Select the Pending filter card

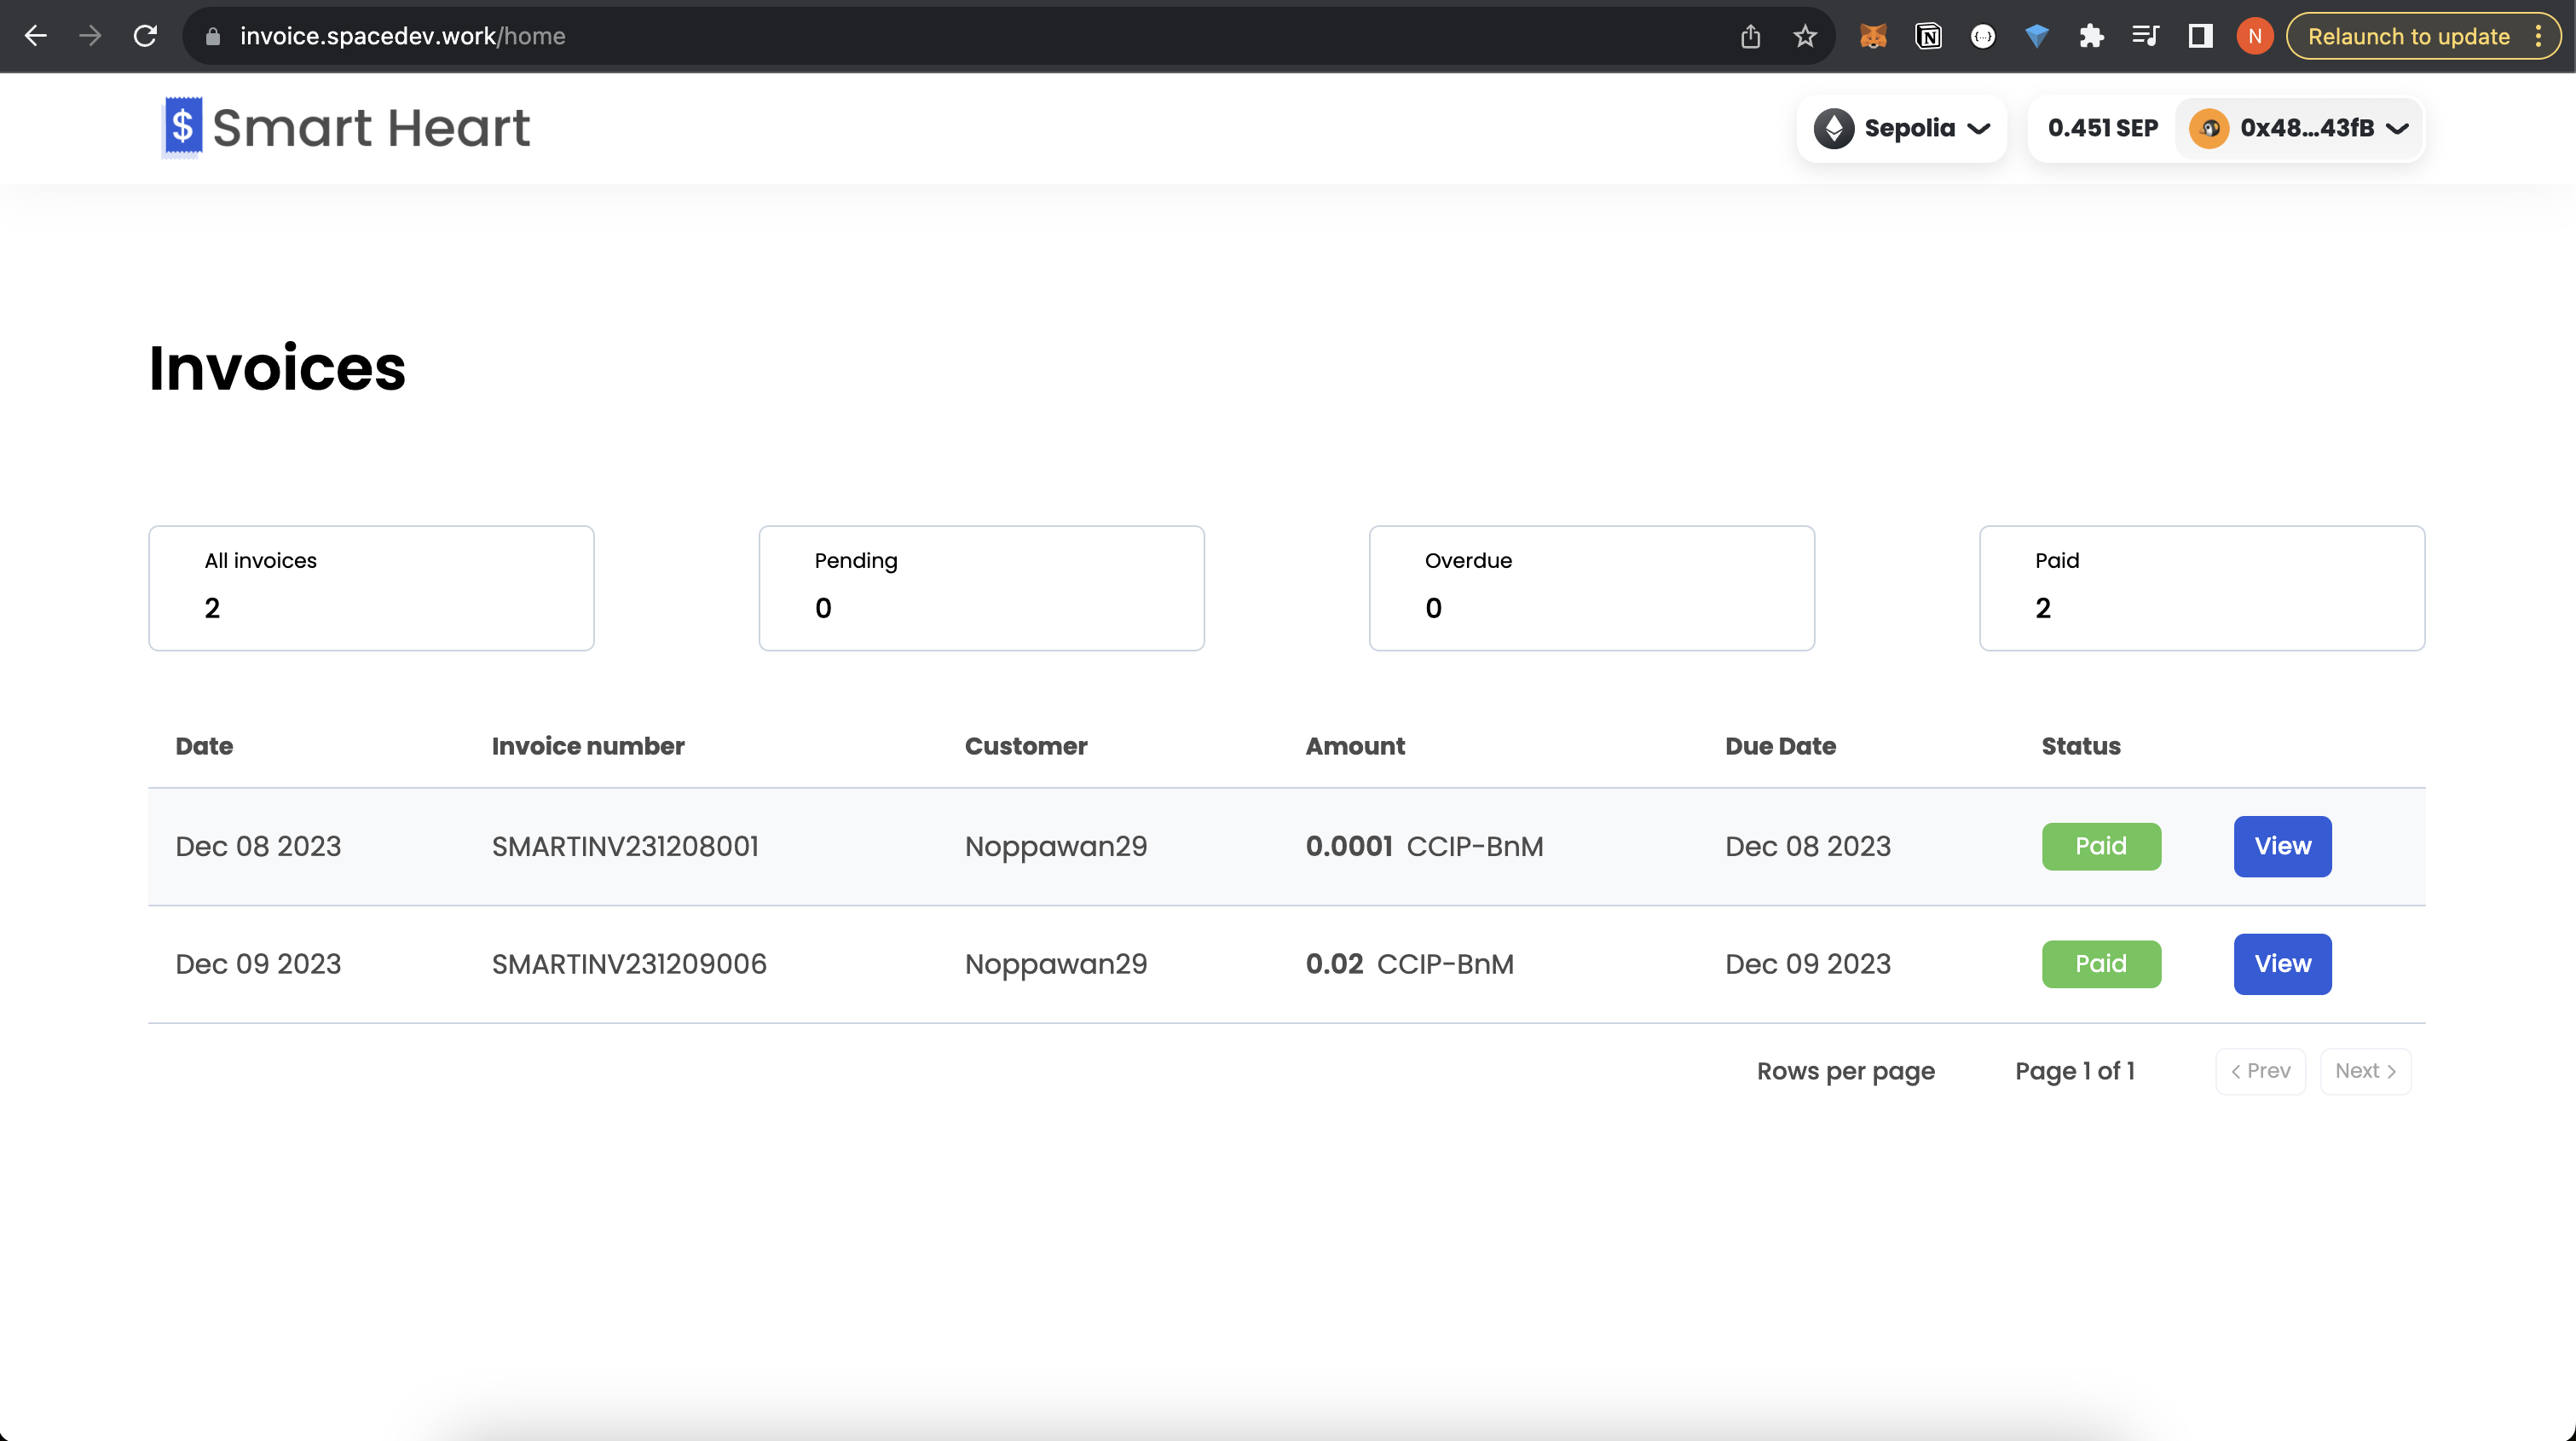coord(981,588)
